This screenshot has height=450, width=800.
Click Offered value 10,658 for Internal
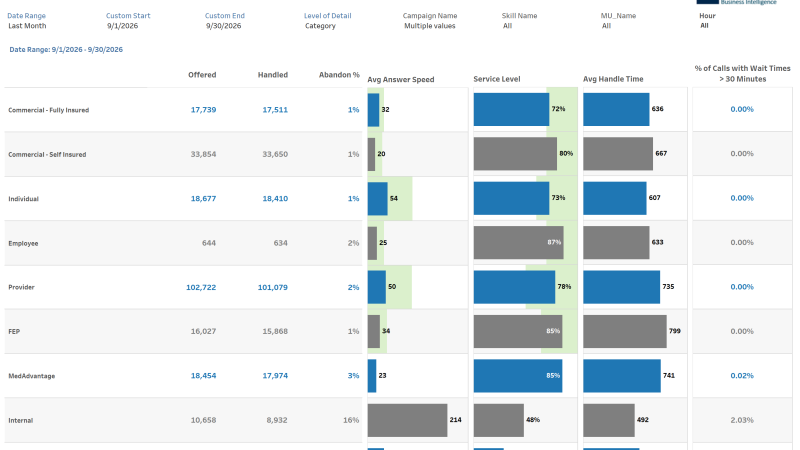[x=203, y=420]
